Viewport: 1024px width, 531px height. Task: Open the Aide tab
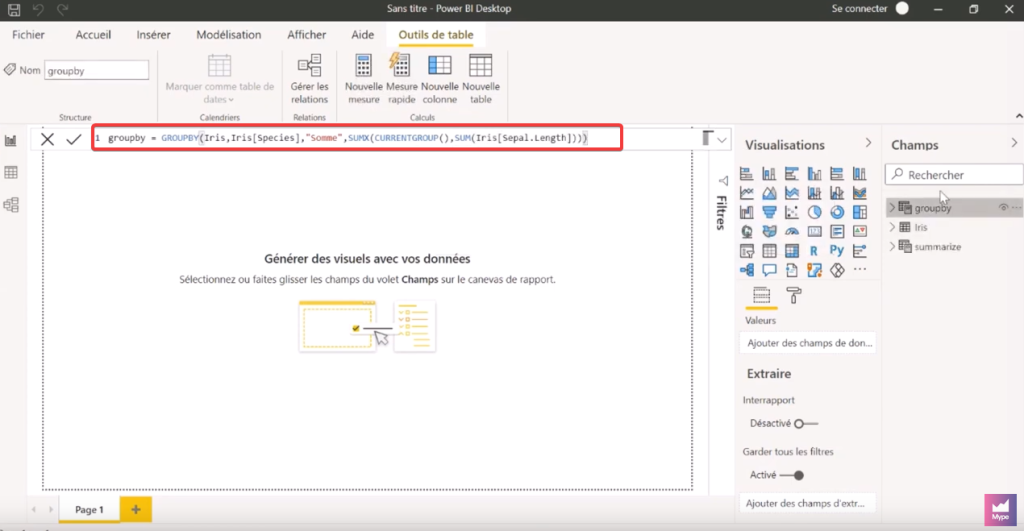point(362,35)
